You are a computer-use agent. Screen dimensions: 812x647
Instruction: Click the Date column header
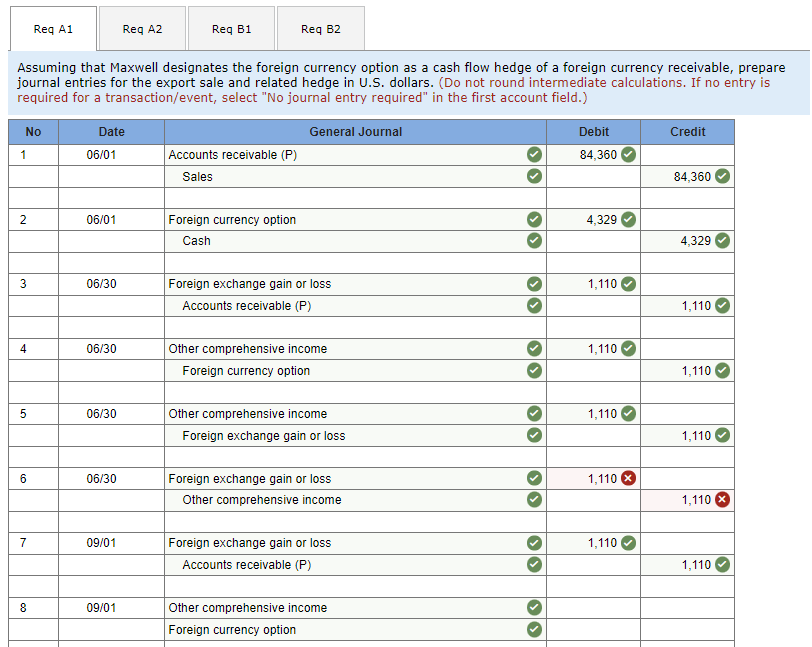pyautogui.click(x=111, y=132)
